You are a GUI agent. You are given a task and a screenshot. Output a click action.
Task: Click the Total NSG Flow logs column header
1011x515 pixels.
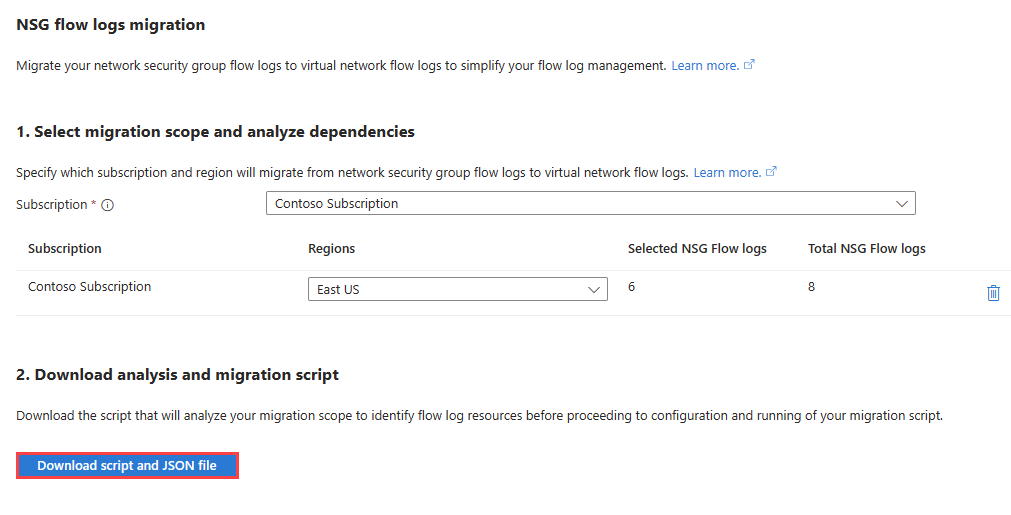click(867, 249)
